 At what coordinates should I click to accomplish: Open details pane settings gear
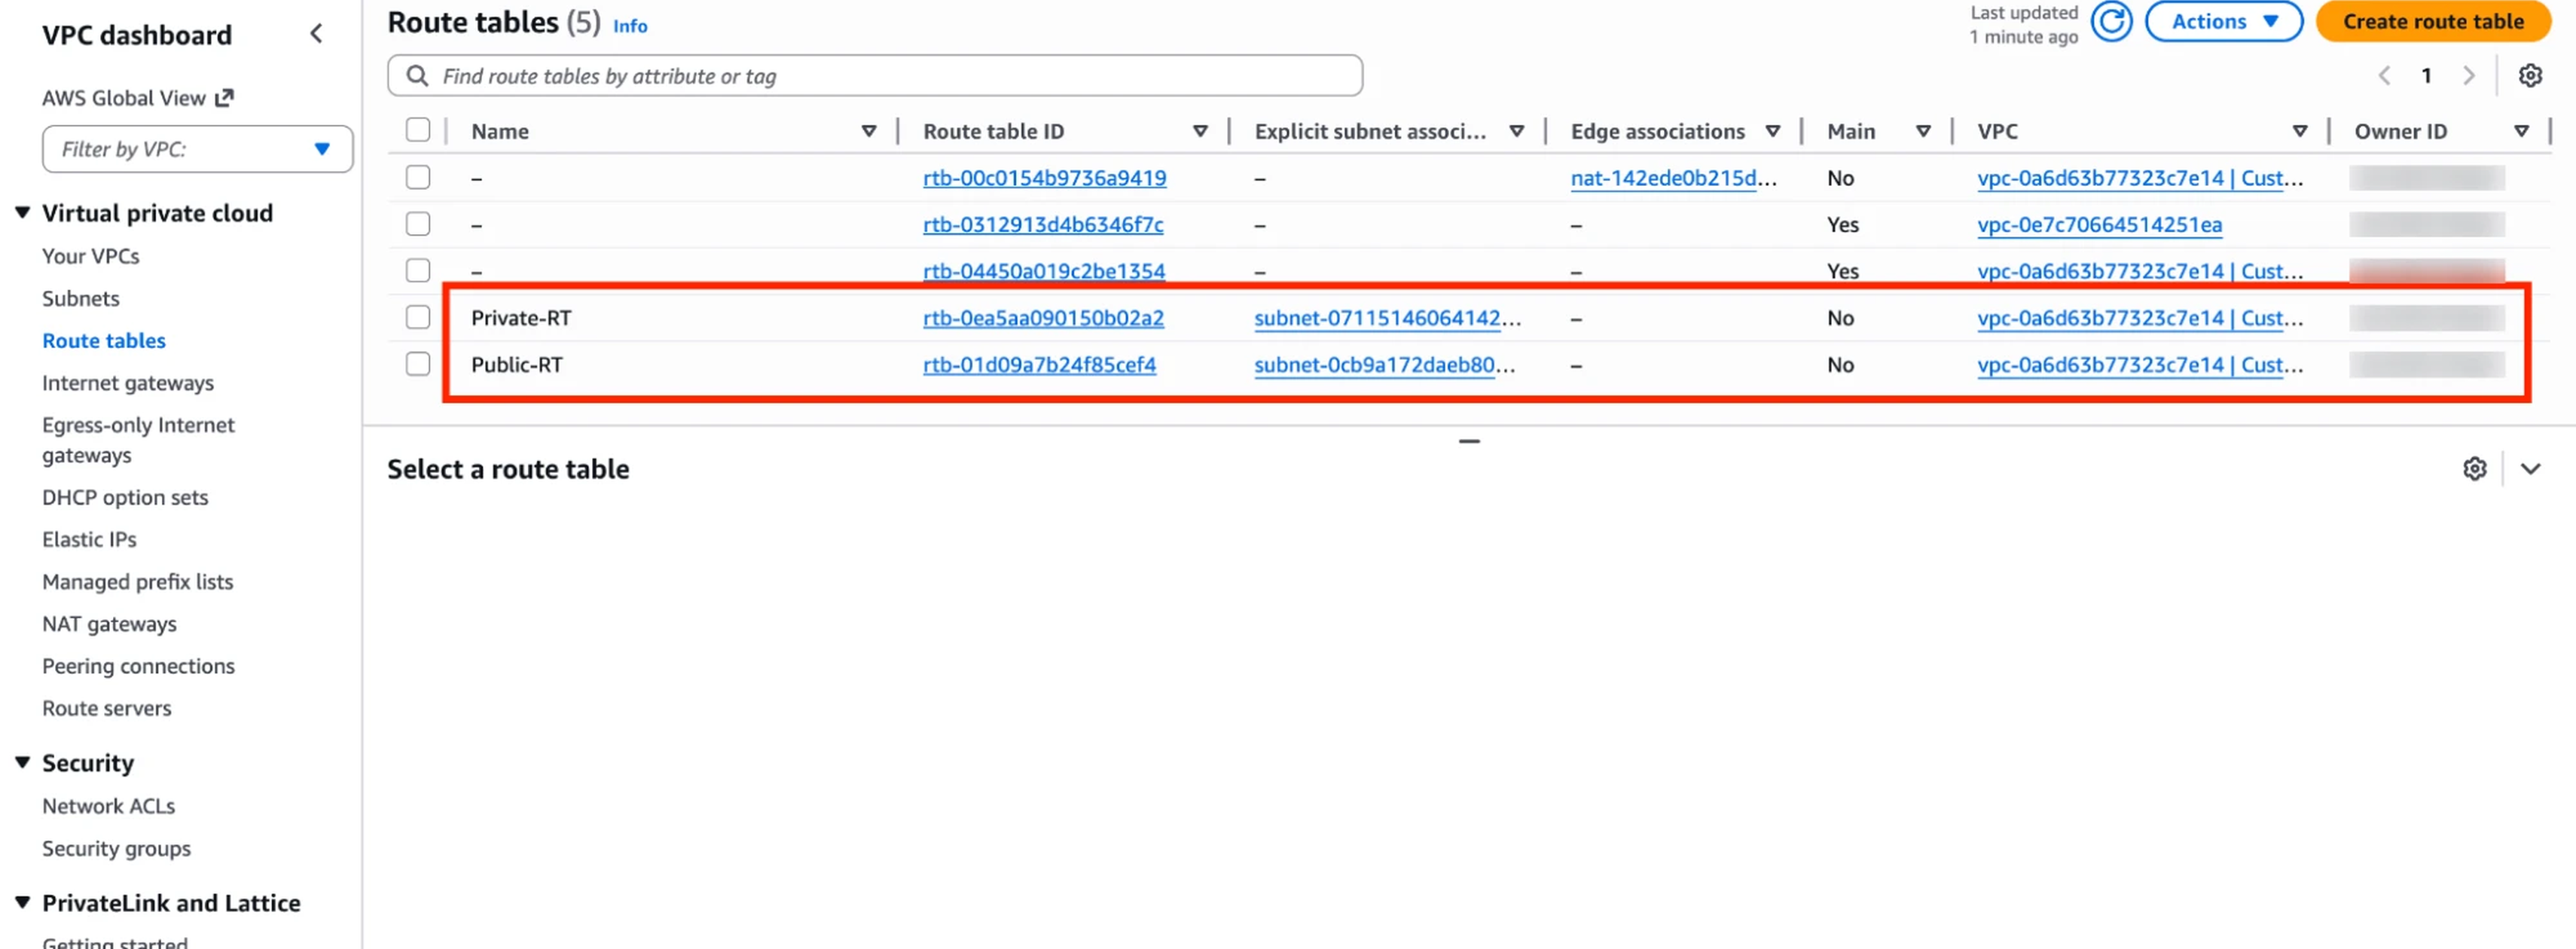coord(2474,469)
